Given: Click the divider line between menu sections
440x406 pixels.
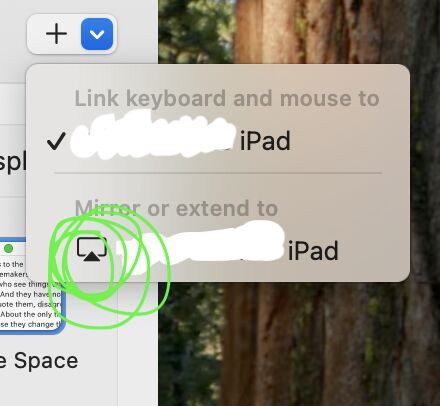Looking at the screenshot, I should (x=218, y=173).
